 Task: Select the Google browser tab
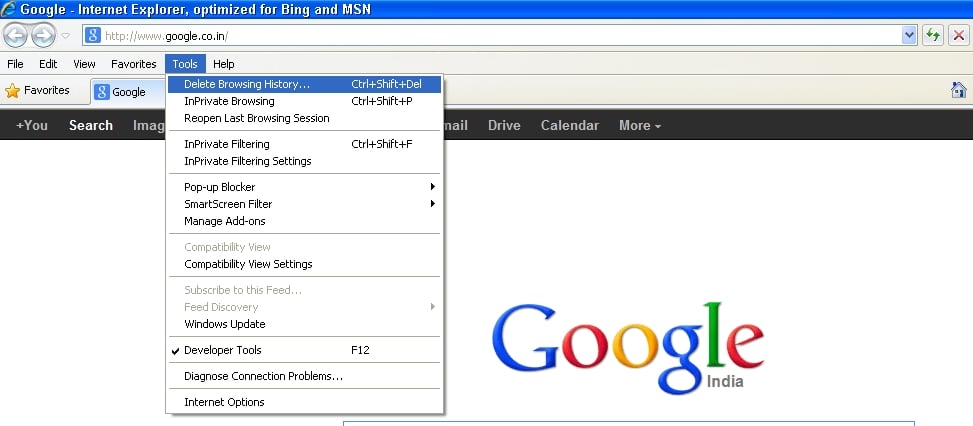pyautogui.click(x=127, y=92)
